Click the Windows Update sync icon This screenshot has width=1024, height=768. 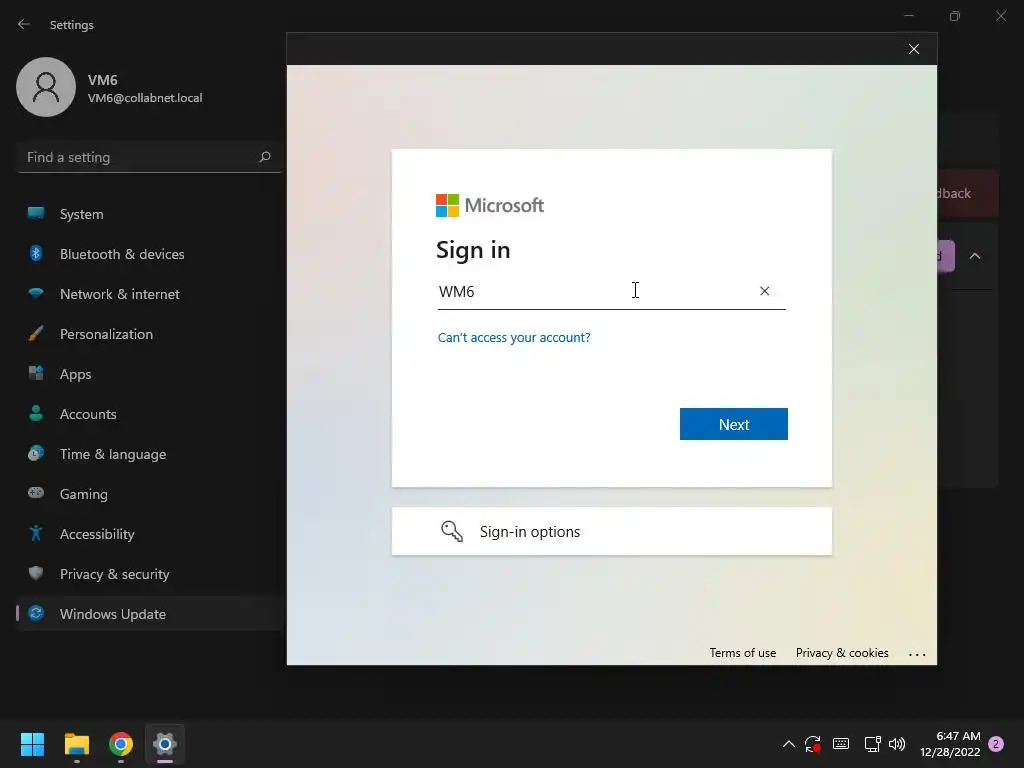pyautogui.click(x=36, y=613)
